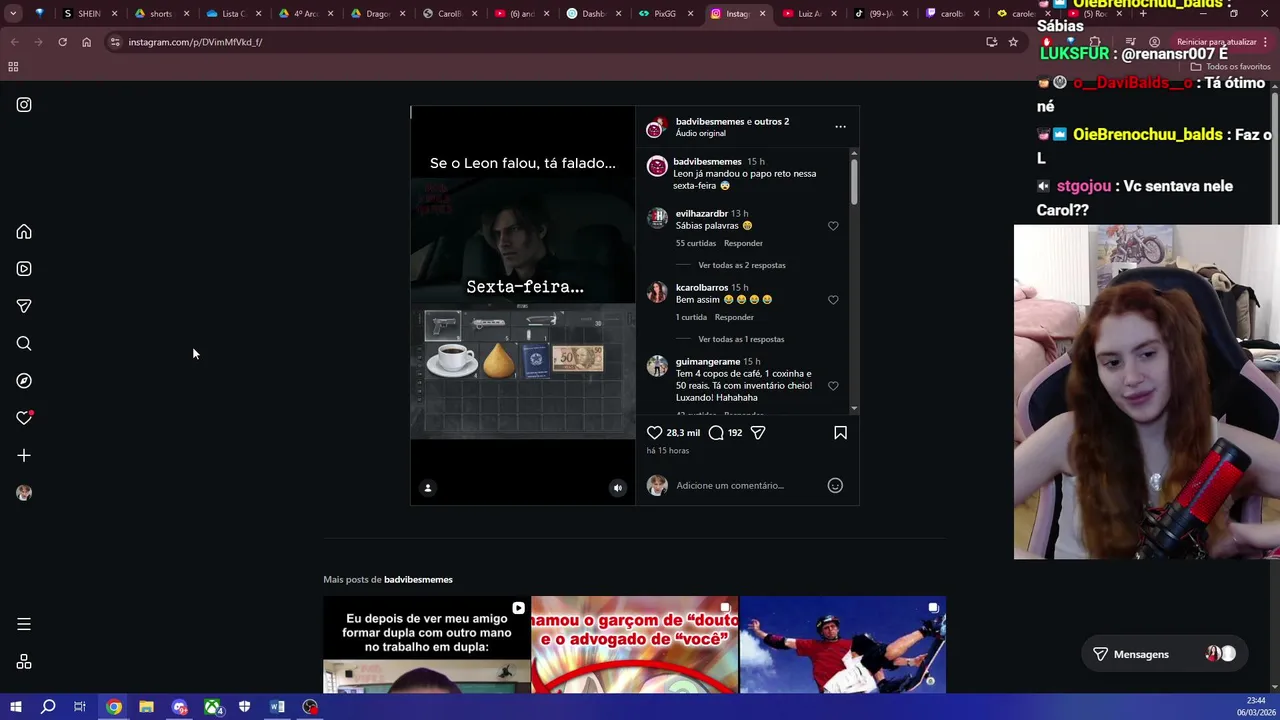Screen dimensions: 1280x720
Task: Reload the page
Action: [62, 42]
